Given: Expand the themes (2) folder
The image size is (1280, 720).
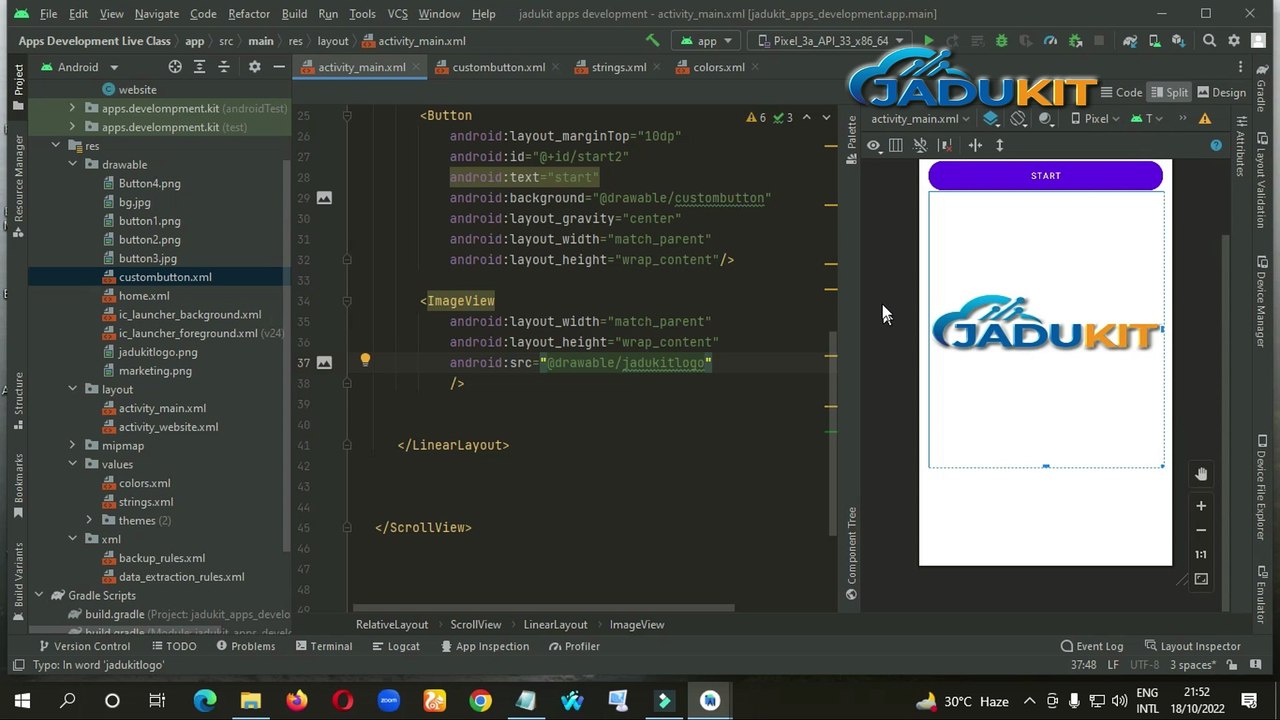Looking at the screenshot, I should pos(89,521).
